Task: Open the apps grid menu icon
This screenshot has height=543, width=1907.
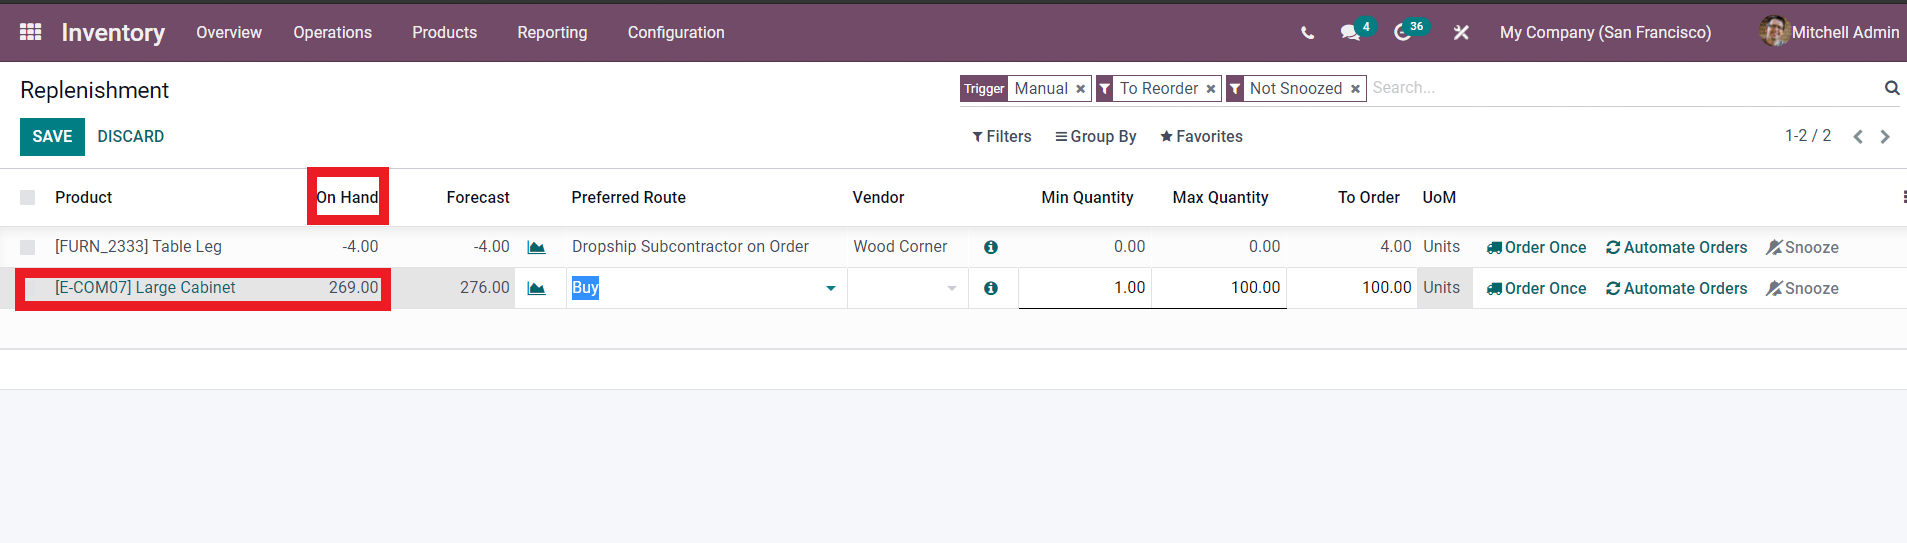Action: click(30, 32)
